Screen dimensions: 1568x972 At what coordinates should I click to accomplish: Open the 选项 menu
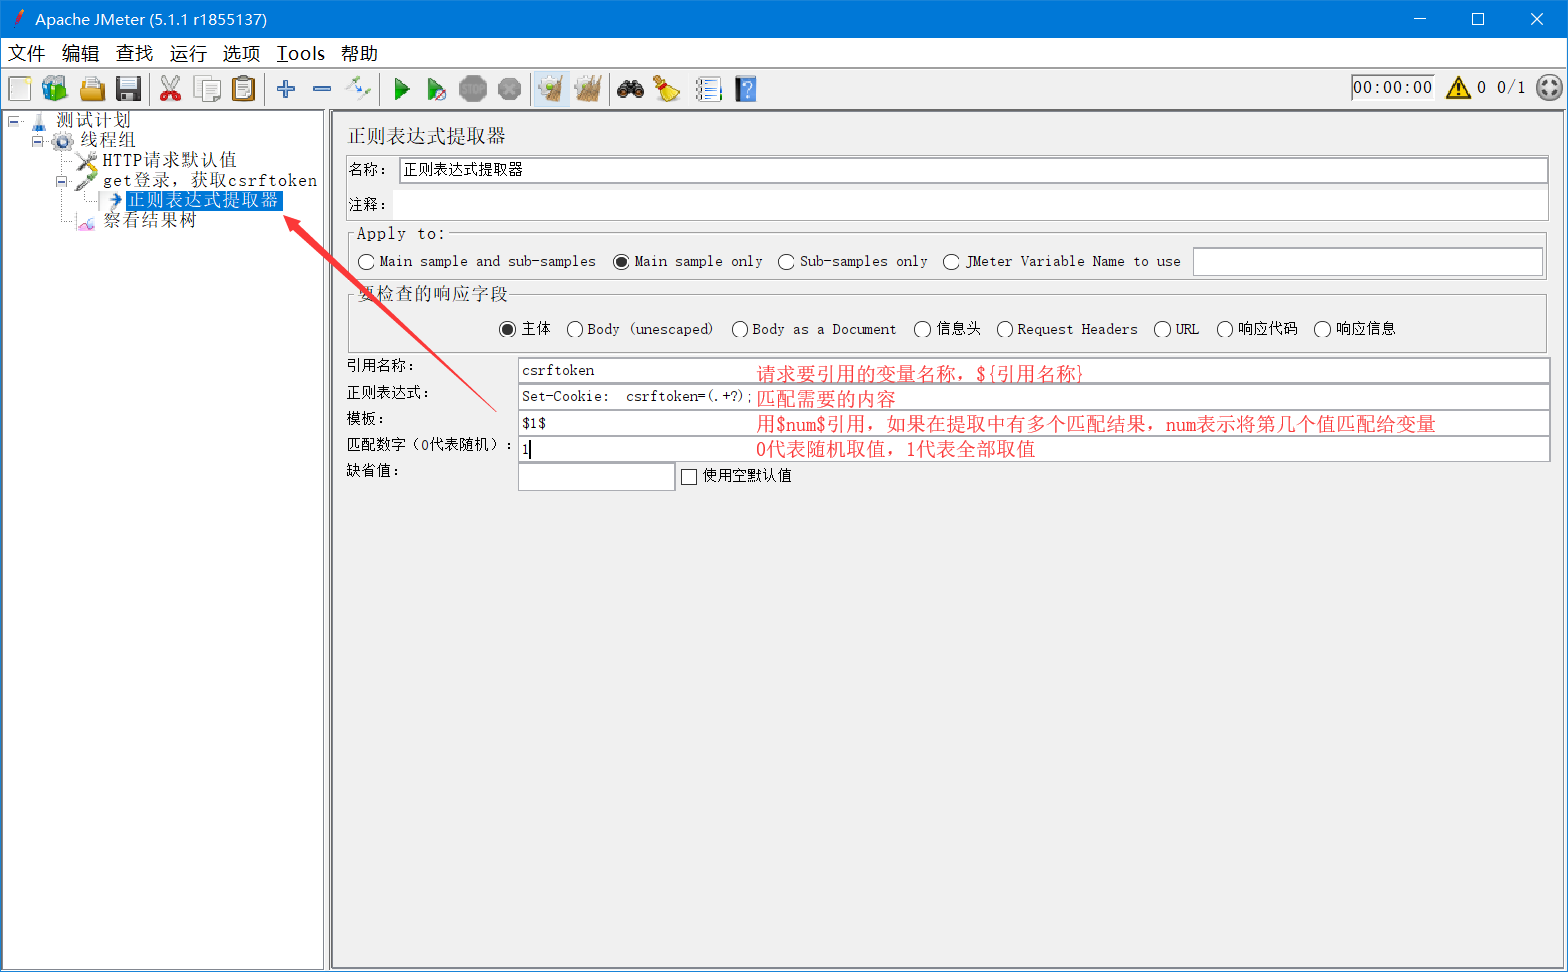point(241,53)
